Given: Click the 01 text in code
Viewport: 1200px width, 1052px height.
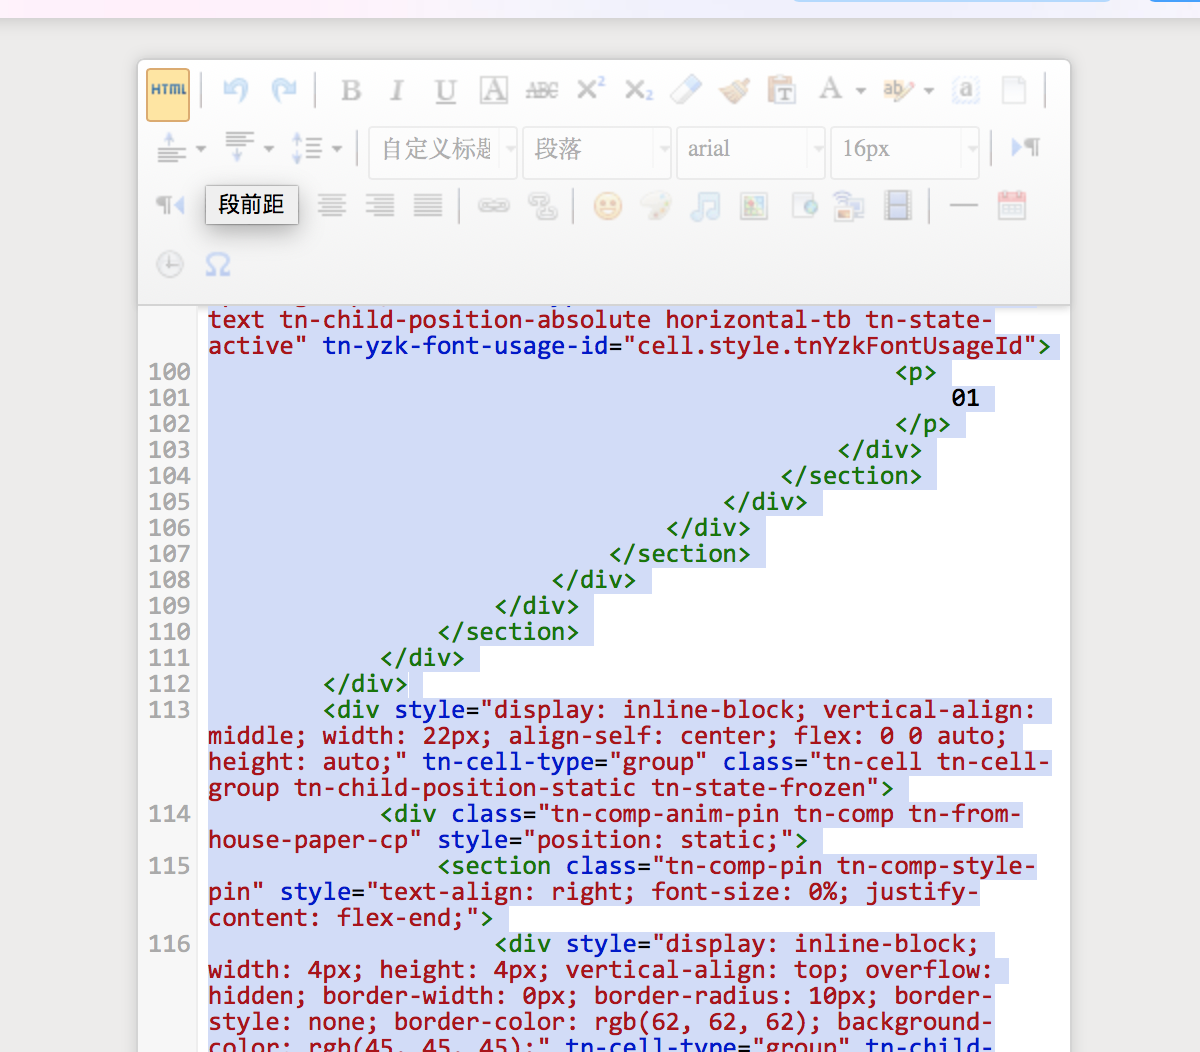Looking at the screenshot, I should pos(965,399).
